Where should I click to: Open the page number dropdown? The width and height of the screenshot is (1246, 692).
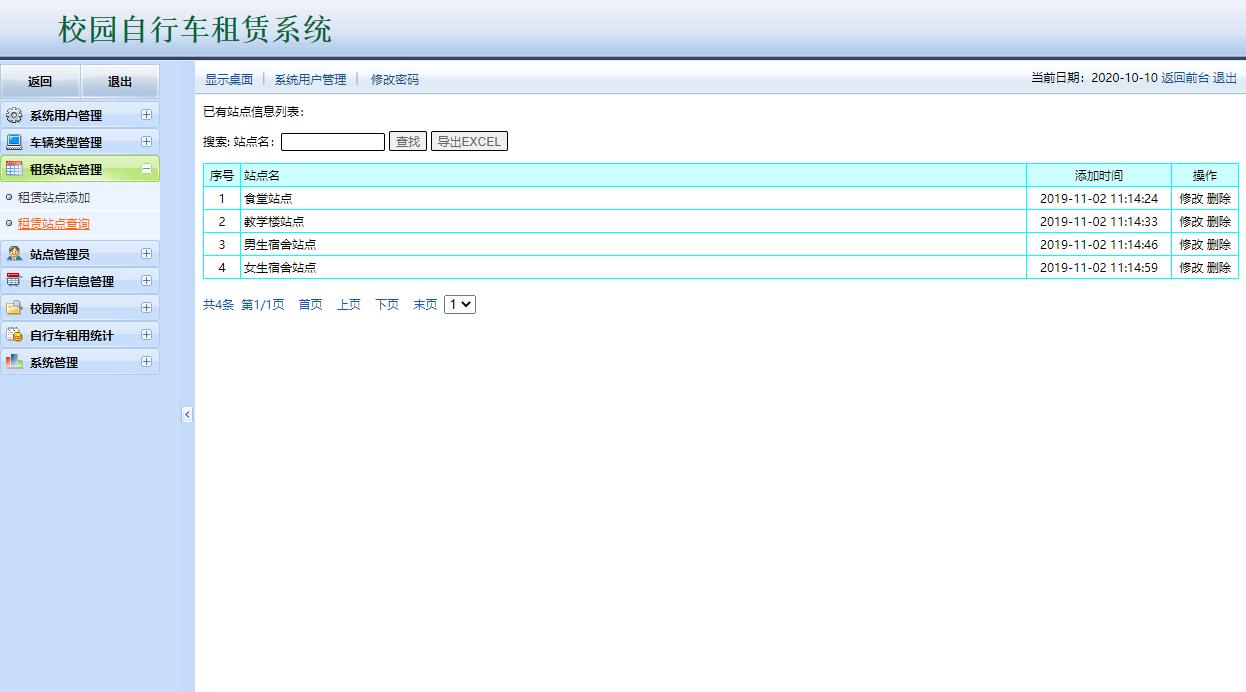pos(459,304)
